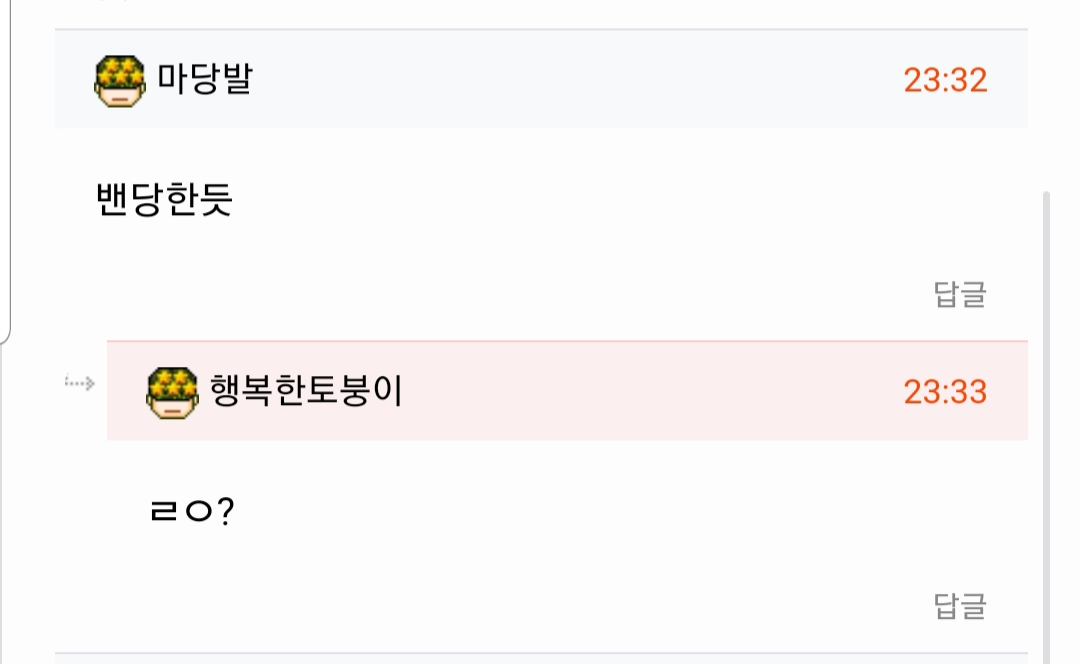Click the divider line below the ㄹㅇ? reply
This screenshot has width=1080, height=664.
540,653
